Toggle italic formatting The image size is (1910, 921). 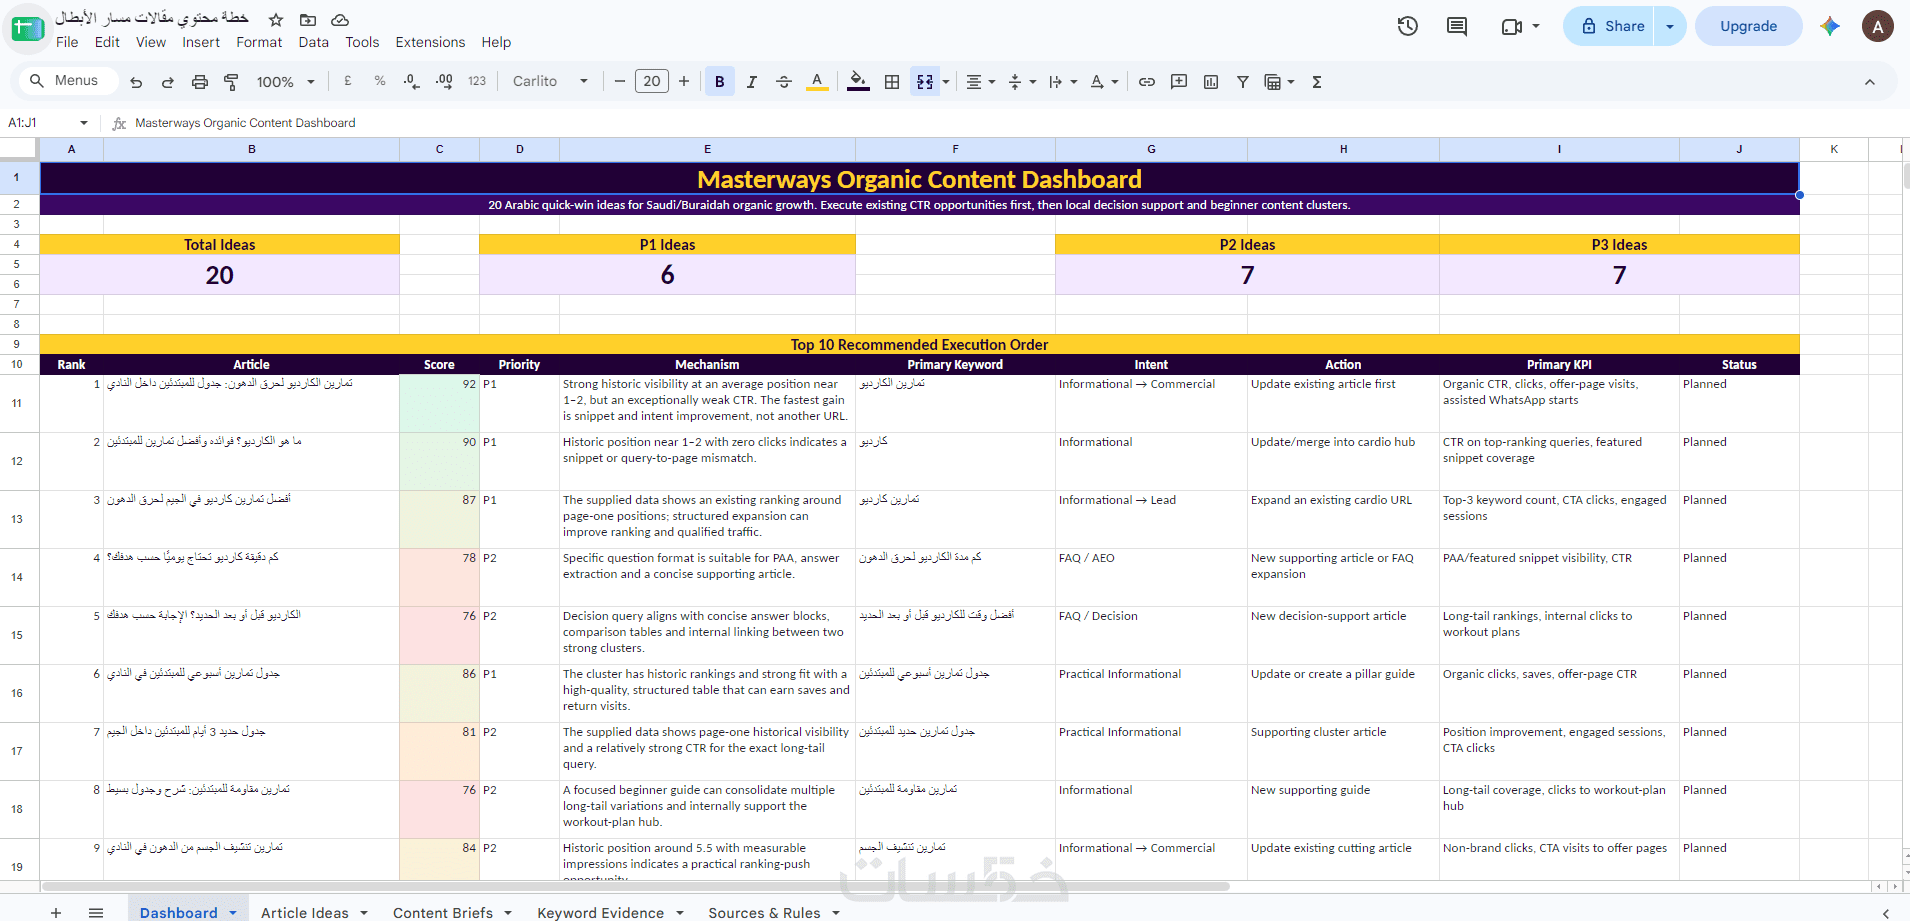coord(752,82)
